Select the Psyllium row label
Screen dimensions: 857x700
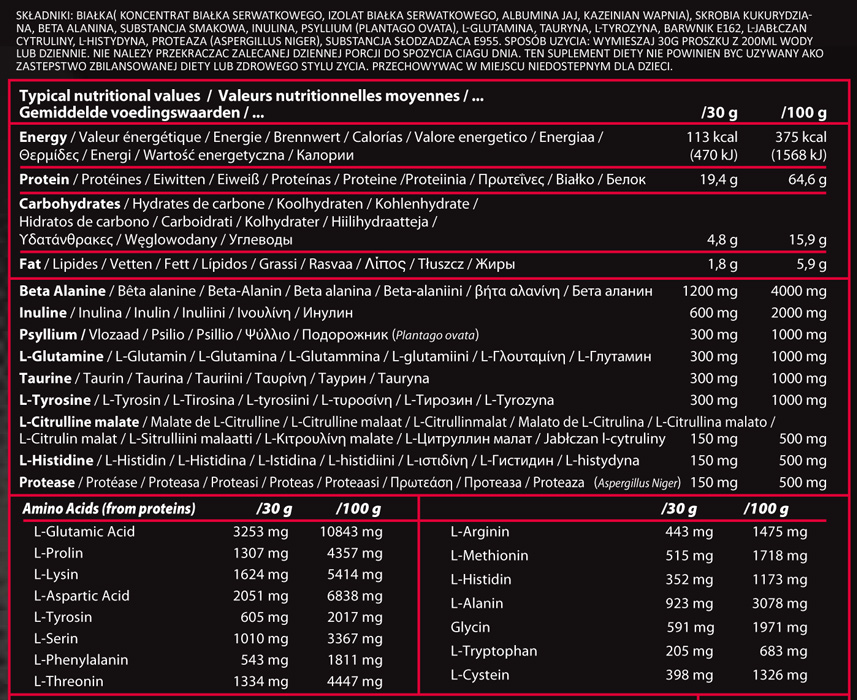pos(48,335)
